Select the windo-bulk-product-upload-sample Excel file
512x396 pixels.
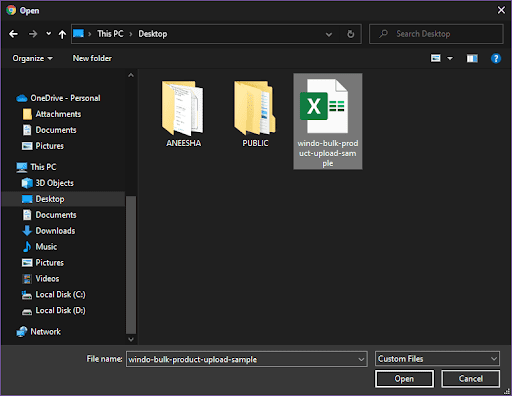(x=328, y=121)
